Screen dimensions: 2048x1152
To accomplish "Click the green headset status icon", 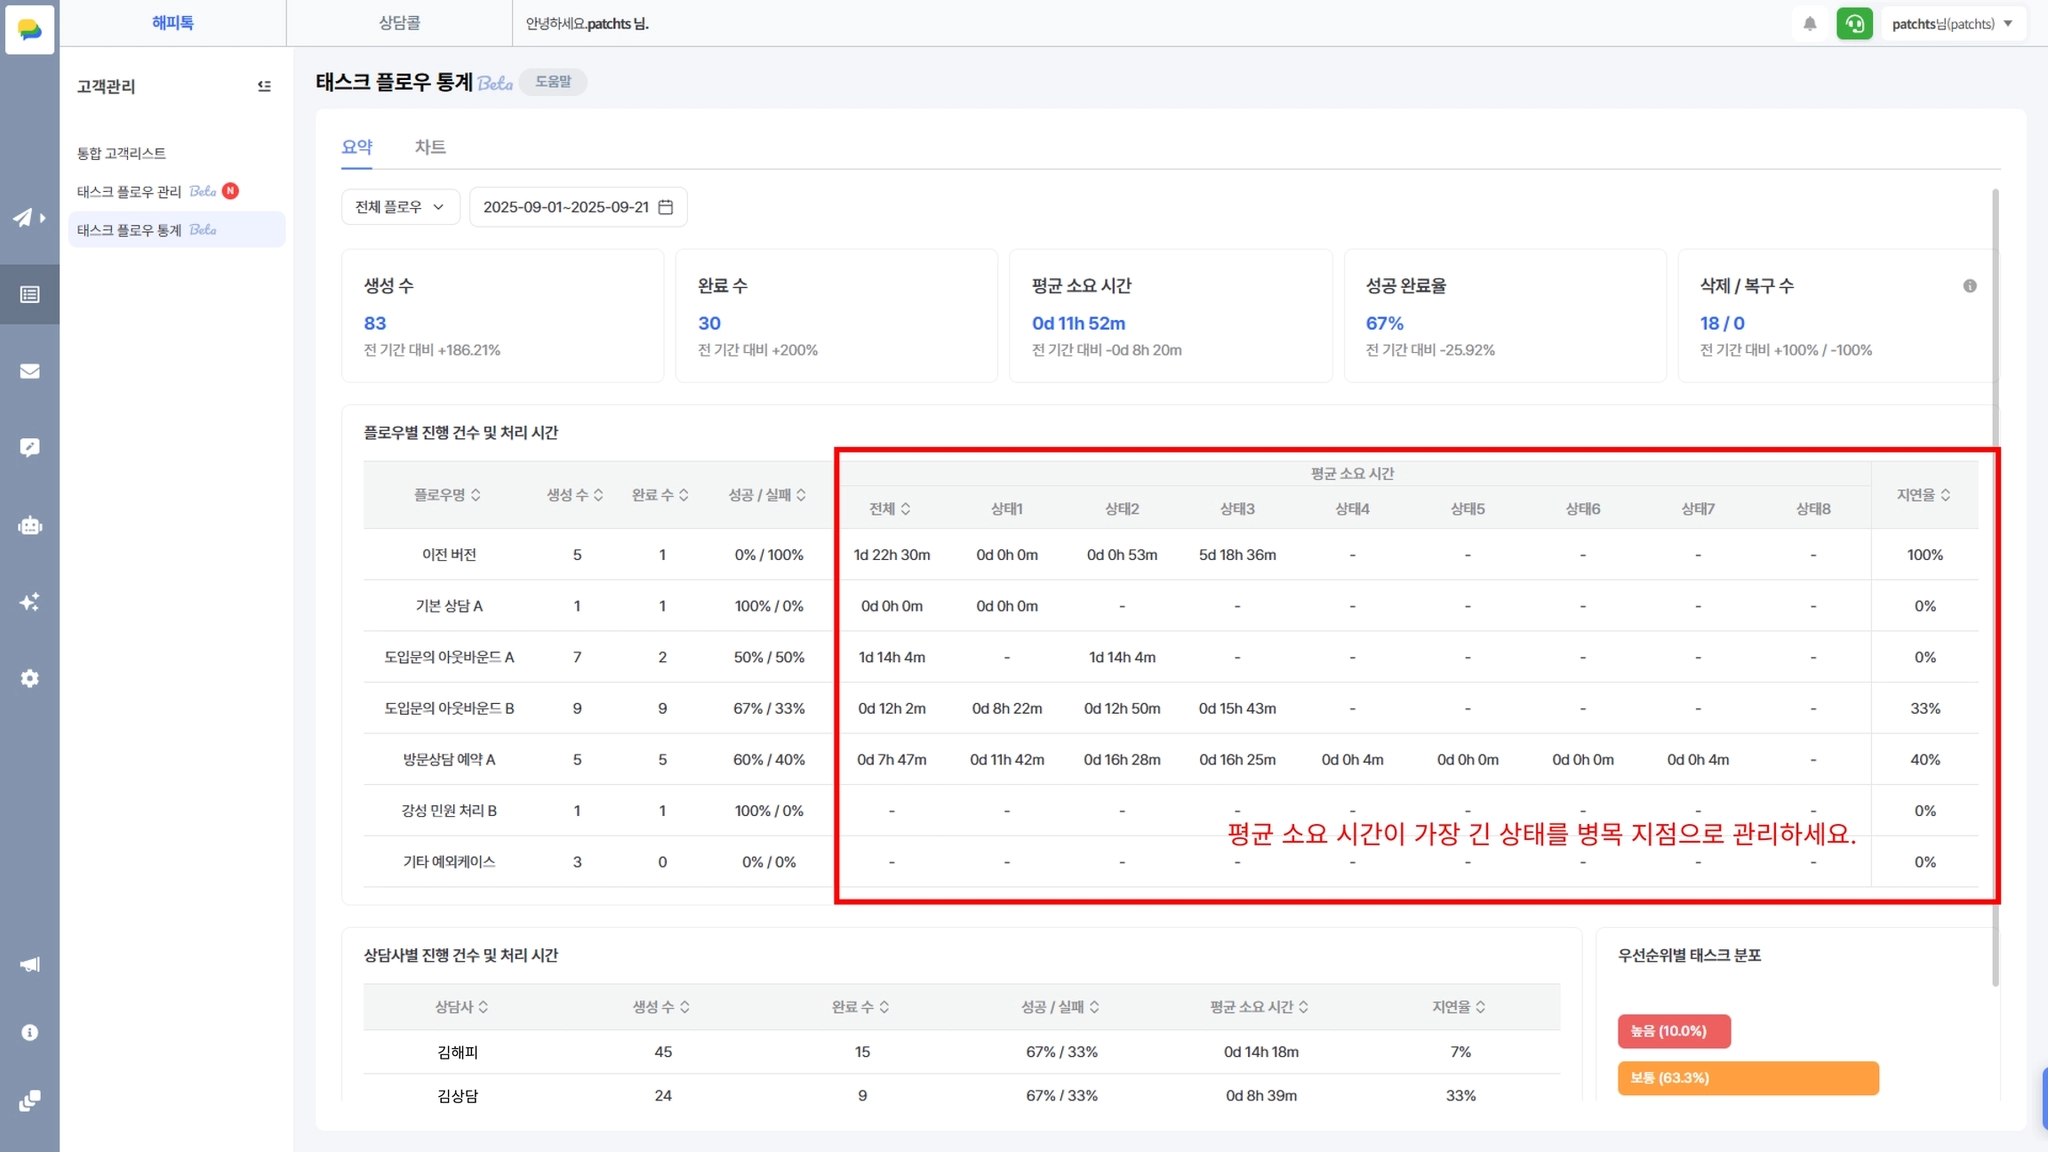I will [1854, 24].
